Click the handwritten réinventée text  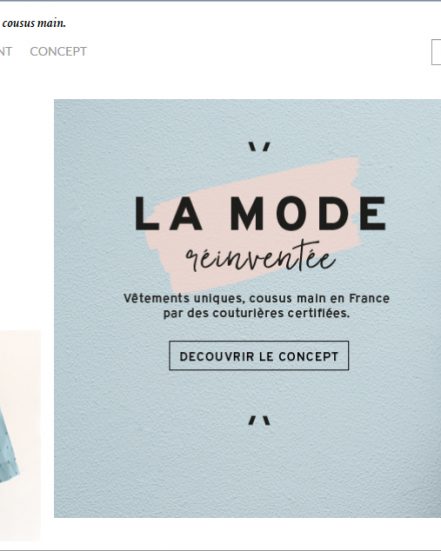pos(260,258)
